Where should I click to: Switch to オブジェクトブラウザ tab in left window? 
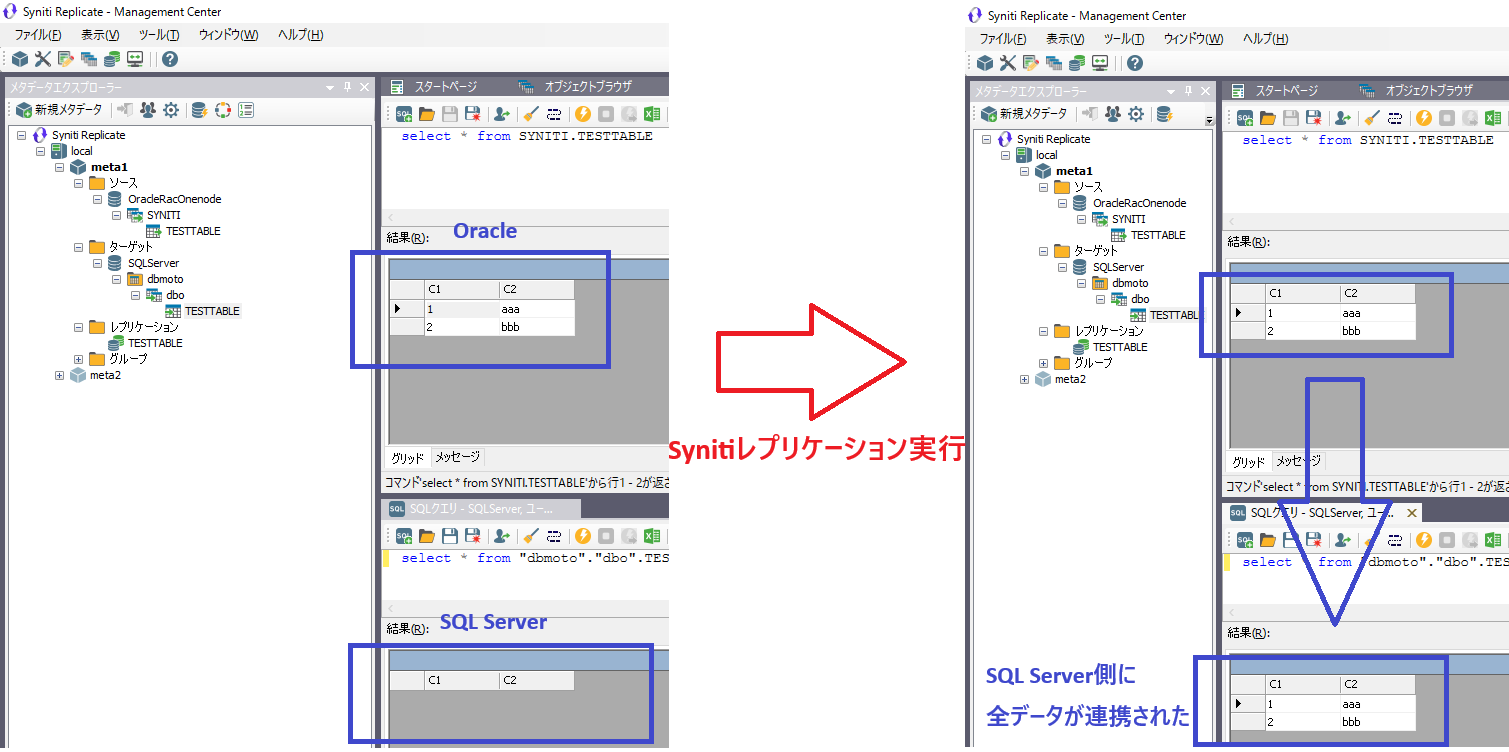[x=575, y=87]
